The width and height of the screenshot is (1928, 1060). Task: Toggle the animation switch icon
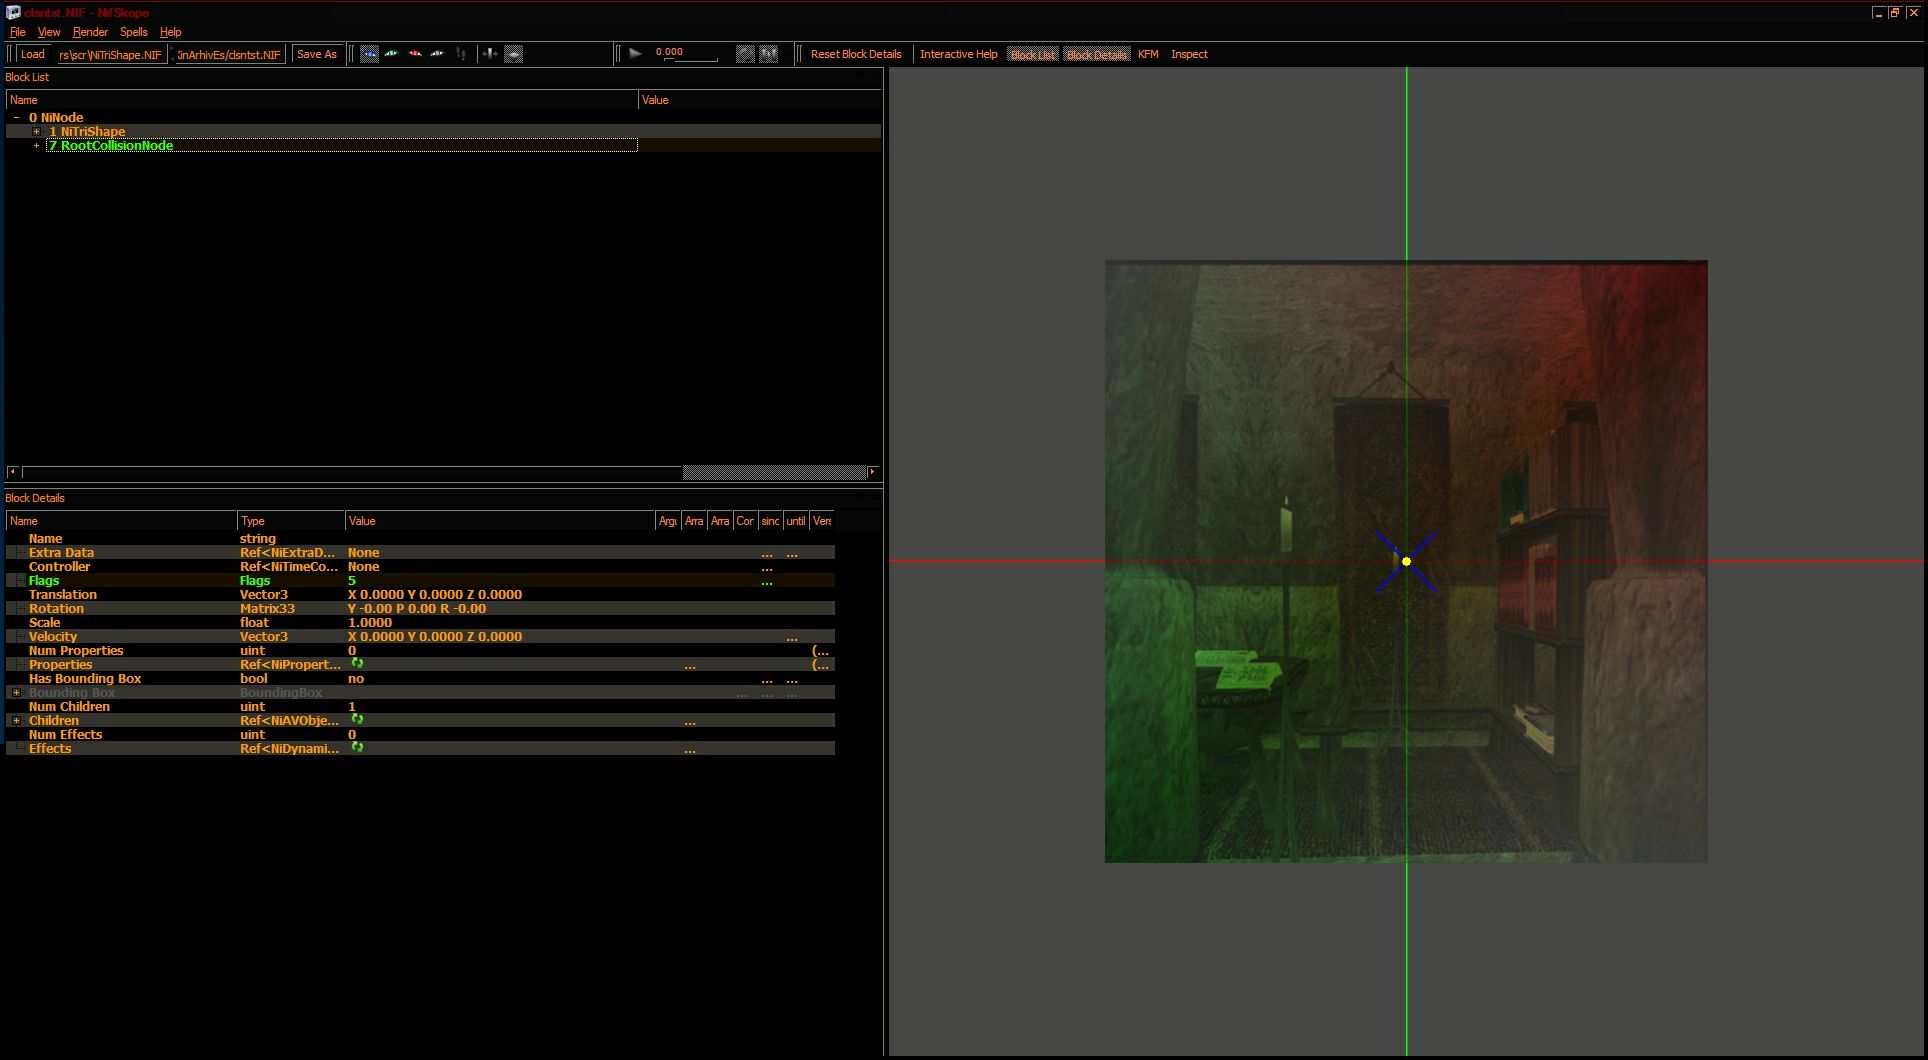click(x=769, y=54)
